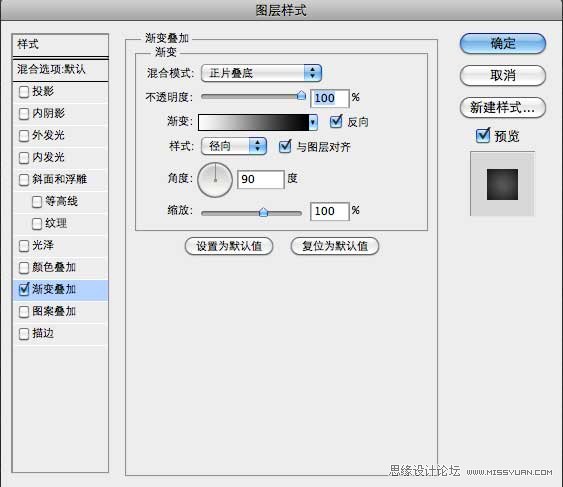
Task: Click the 新建样式 (New Style) button
Action: 503,107
